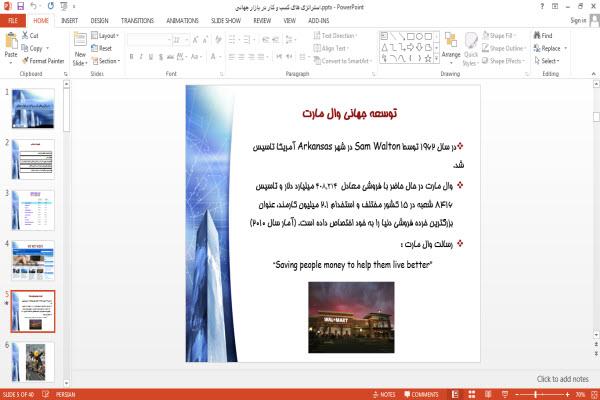Switch to the ANIMATIONS tab

(183, 21)
